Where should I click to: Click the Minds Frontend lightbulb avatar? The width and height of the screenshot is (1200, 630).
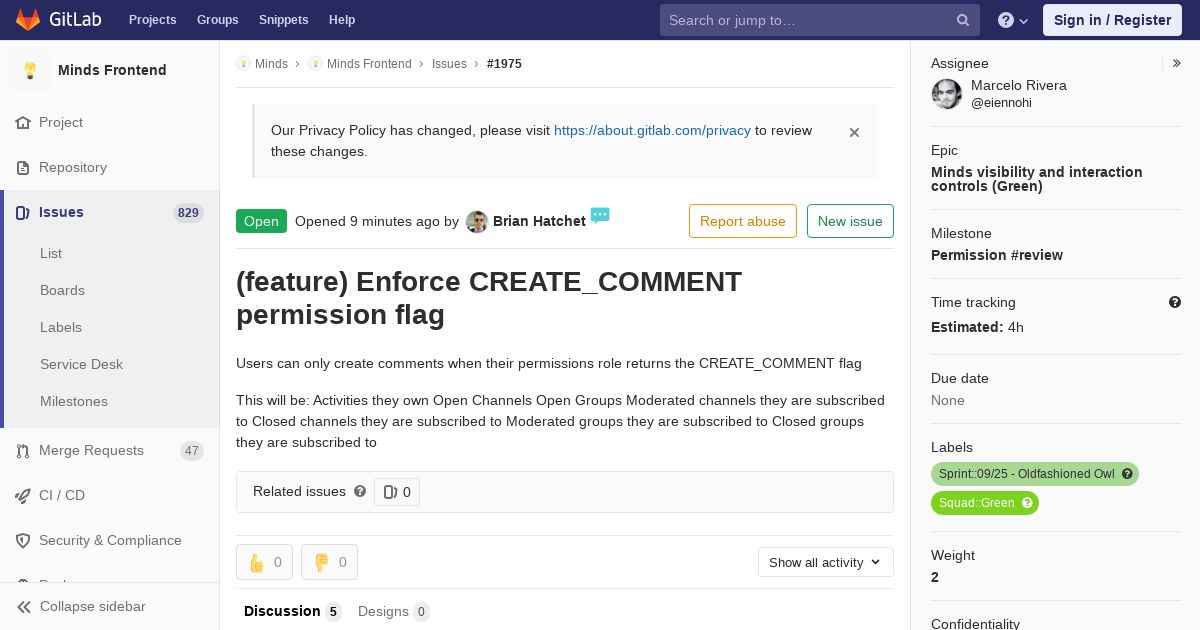coord(30,70)
